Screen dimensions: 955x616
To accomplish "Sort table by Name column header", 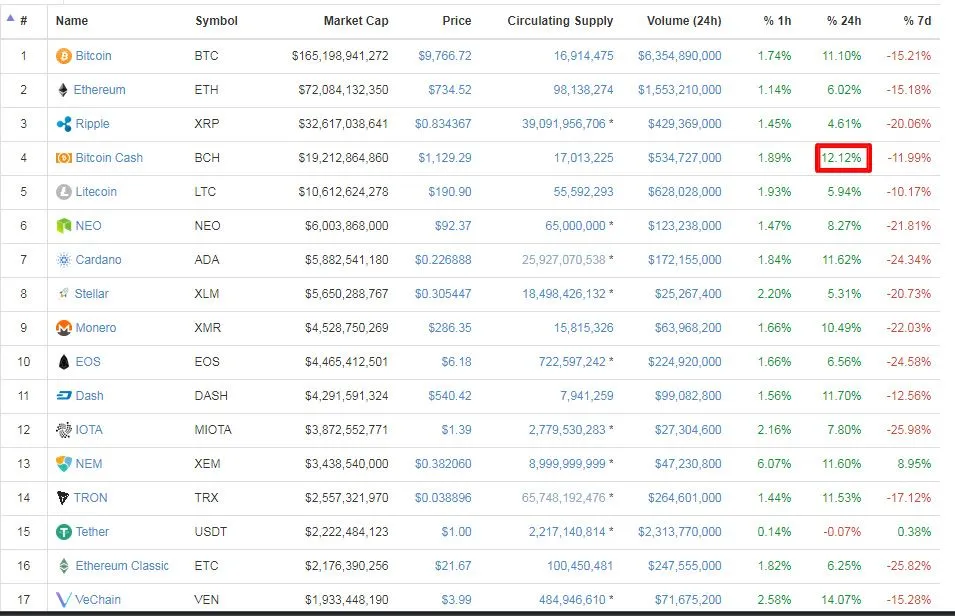I will click(x=72, y=21).
